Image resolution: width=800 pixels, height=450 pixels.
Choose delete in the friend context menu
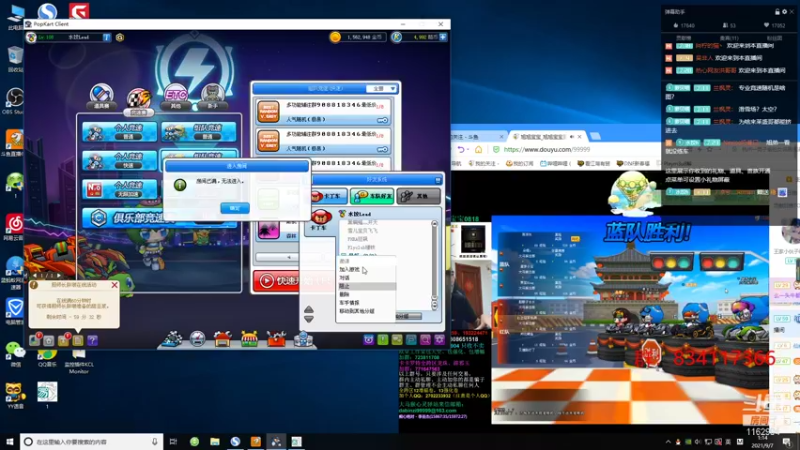click(x=344, y=294)
